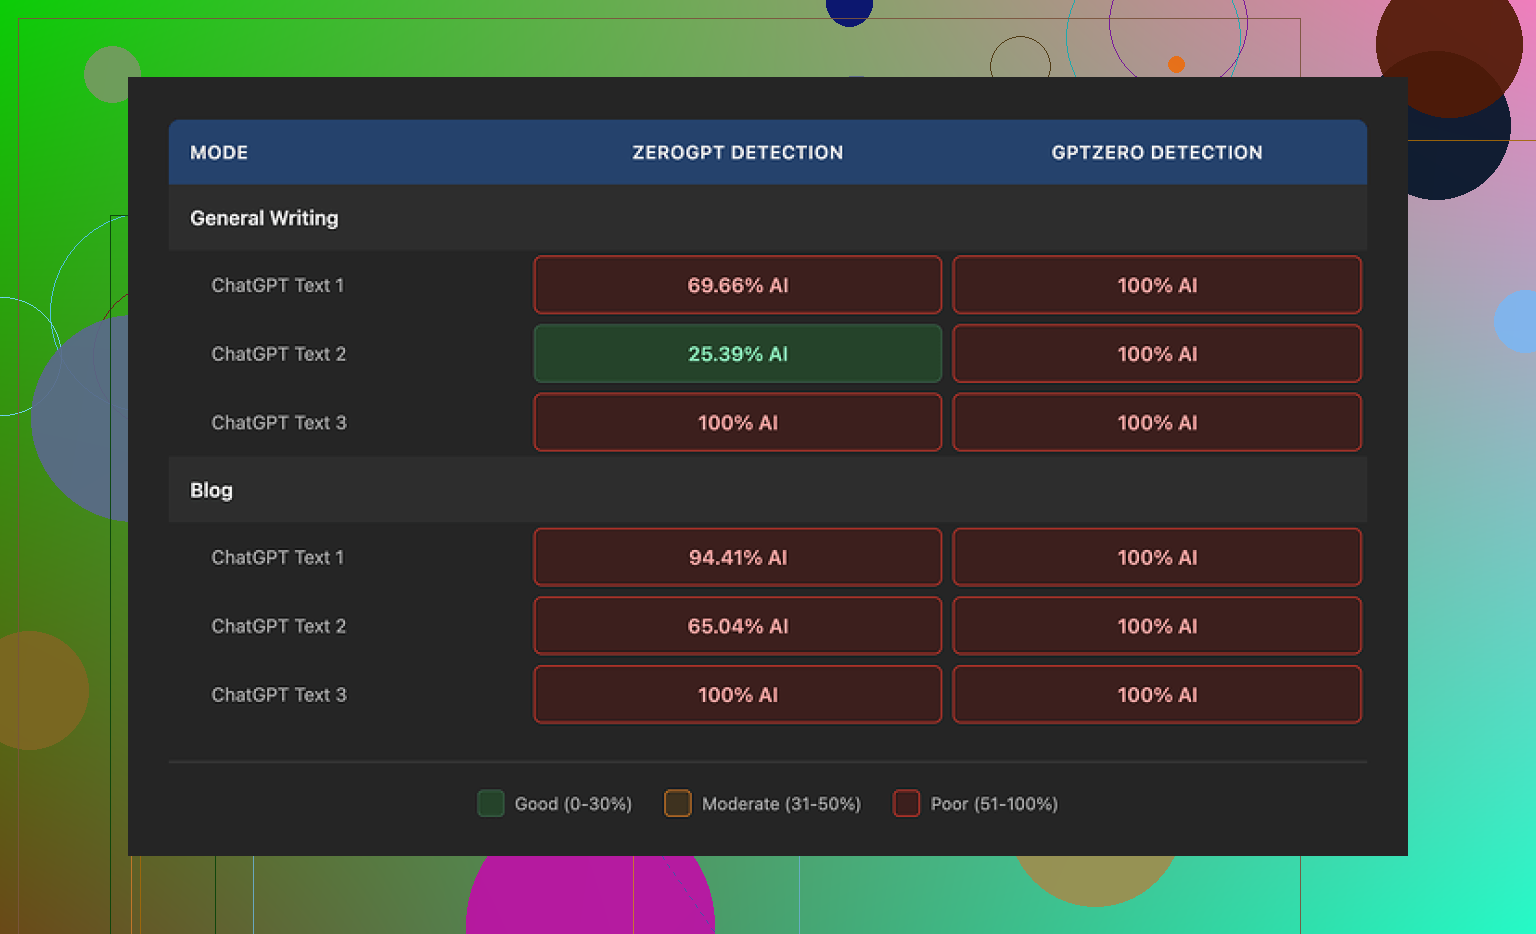Select the Blog section heading
Screen dimensions: 1536x934
click(x=211, y=490)
